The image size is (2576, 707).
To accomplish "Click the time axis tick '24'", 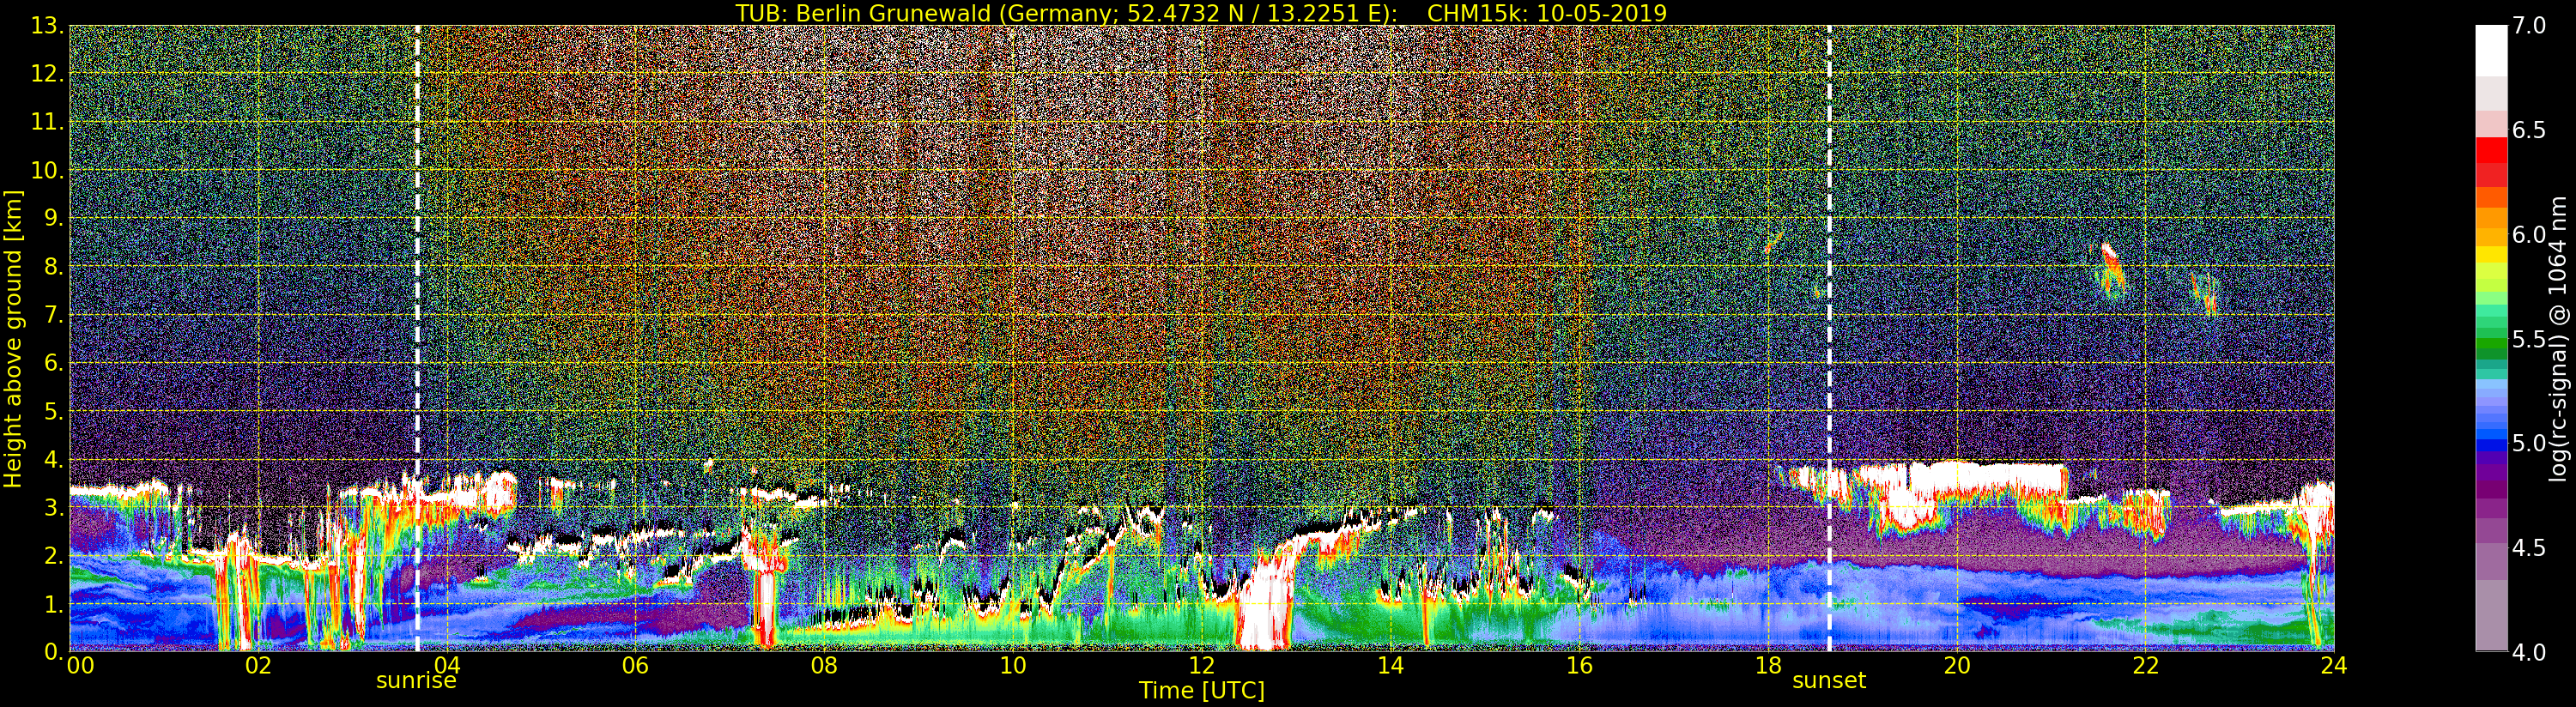I will 2334,665.
